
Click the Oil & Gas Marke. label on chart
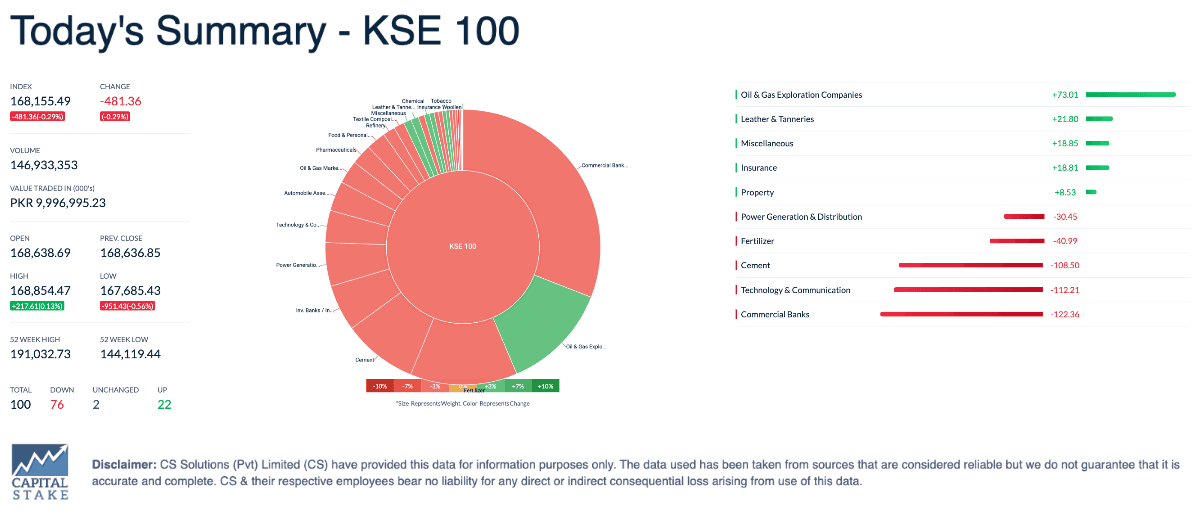[321, 168]
